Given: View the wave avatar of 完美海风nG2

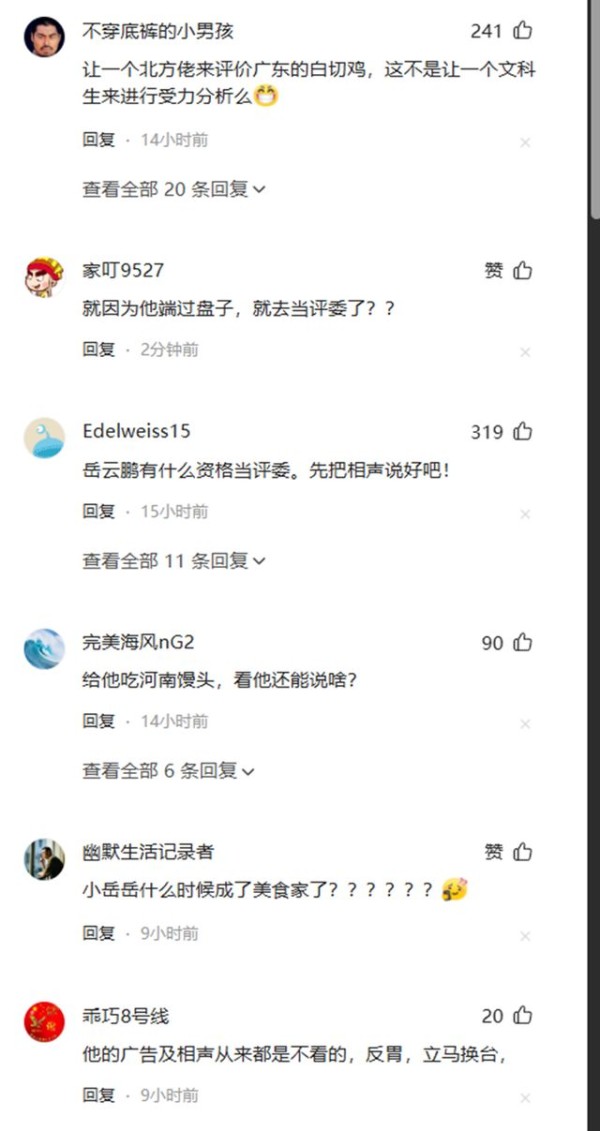Looking at the screenshot, I should point(45,648).
